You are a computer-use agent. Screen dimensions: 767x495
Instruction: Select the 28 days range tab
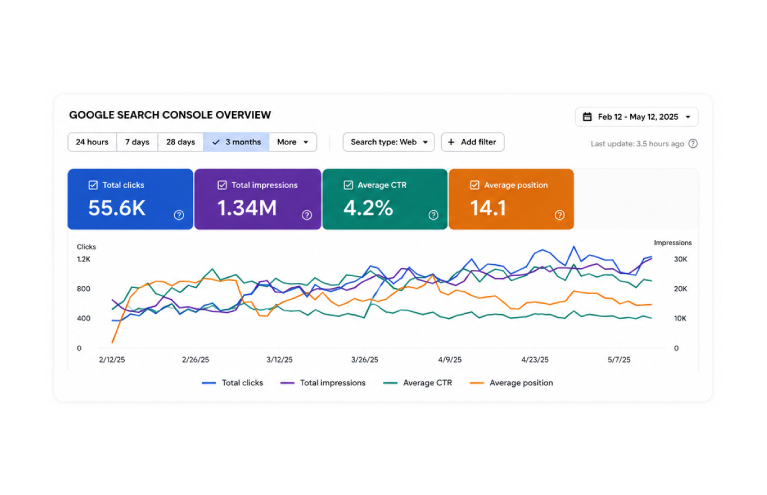click(x=180, y=142)
